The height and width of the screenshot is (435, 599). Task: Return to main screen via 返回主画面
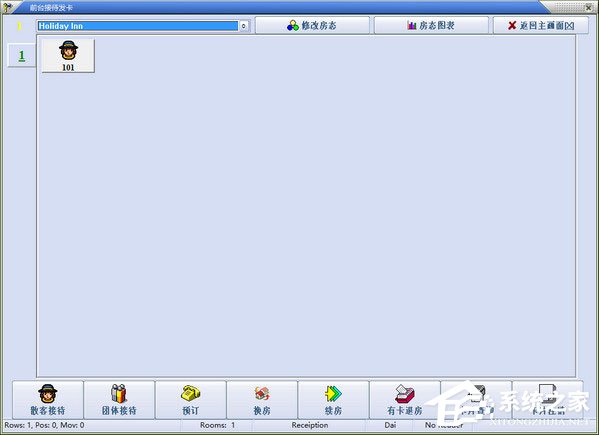[541, 26]
